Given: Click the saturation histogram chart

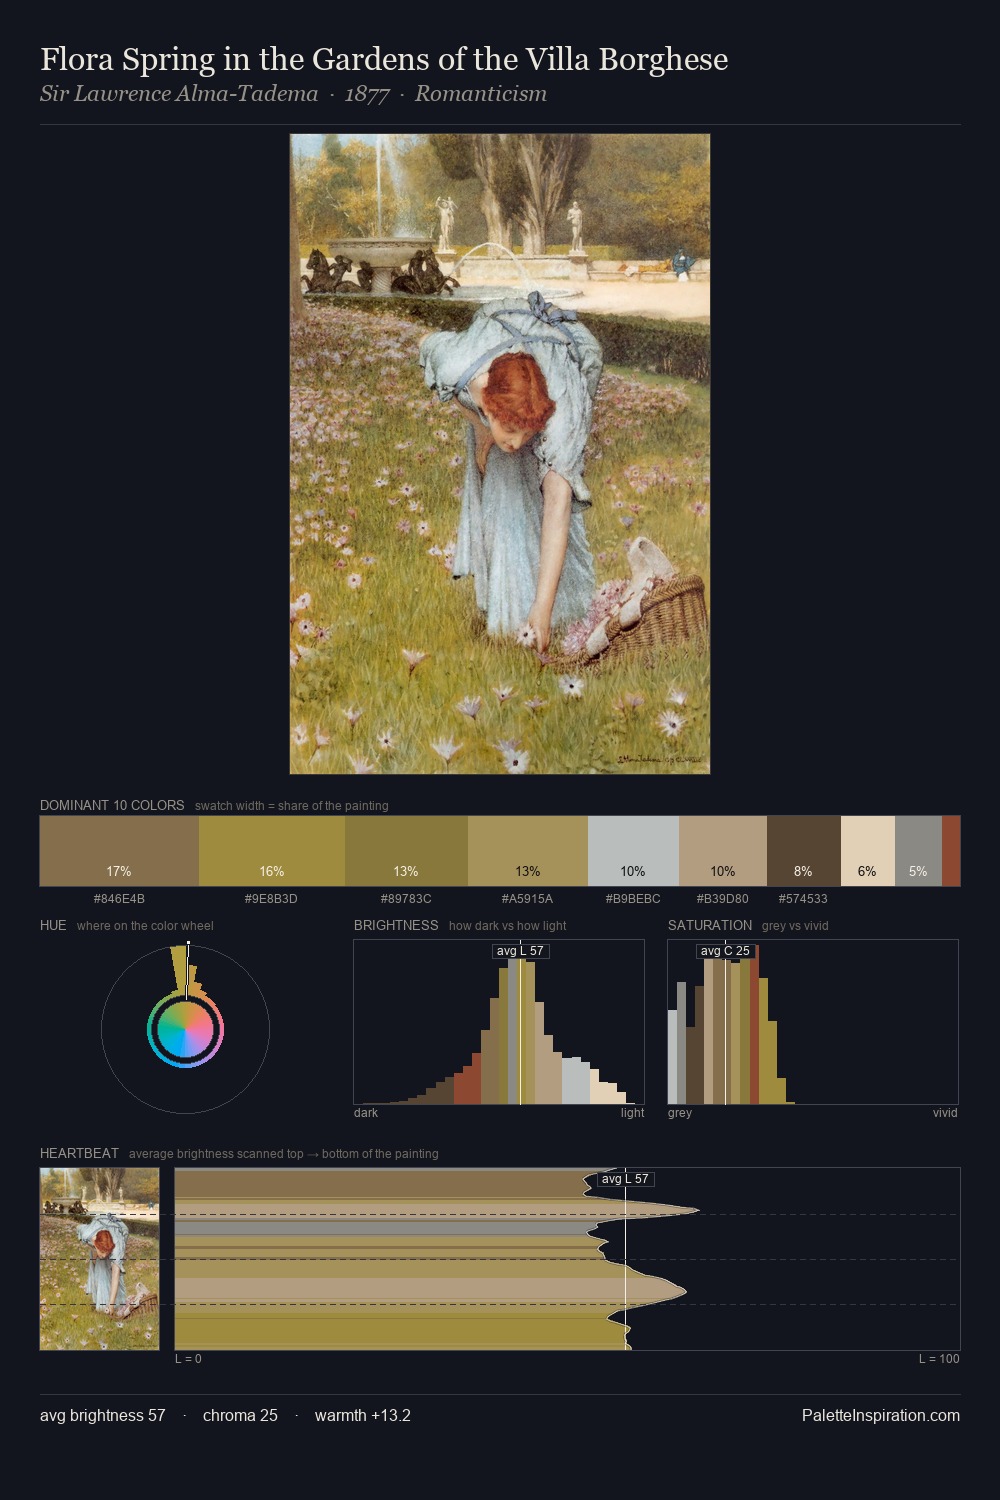Looking at the screenshot, I should coord(813,1022).
